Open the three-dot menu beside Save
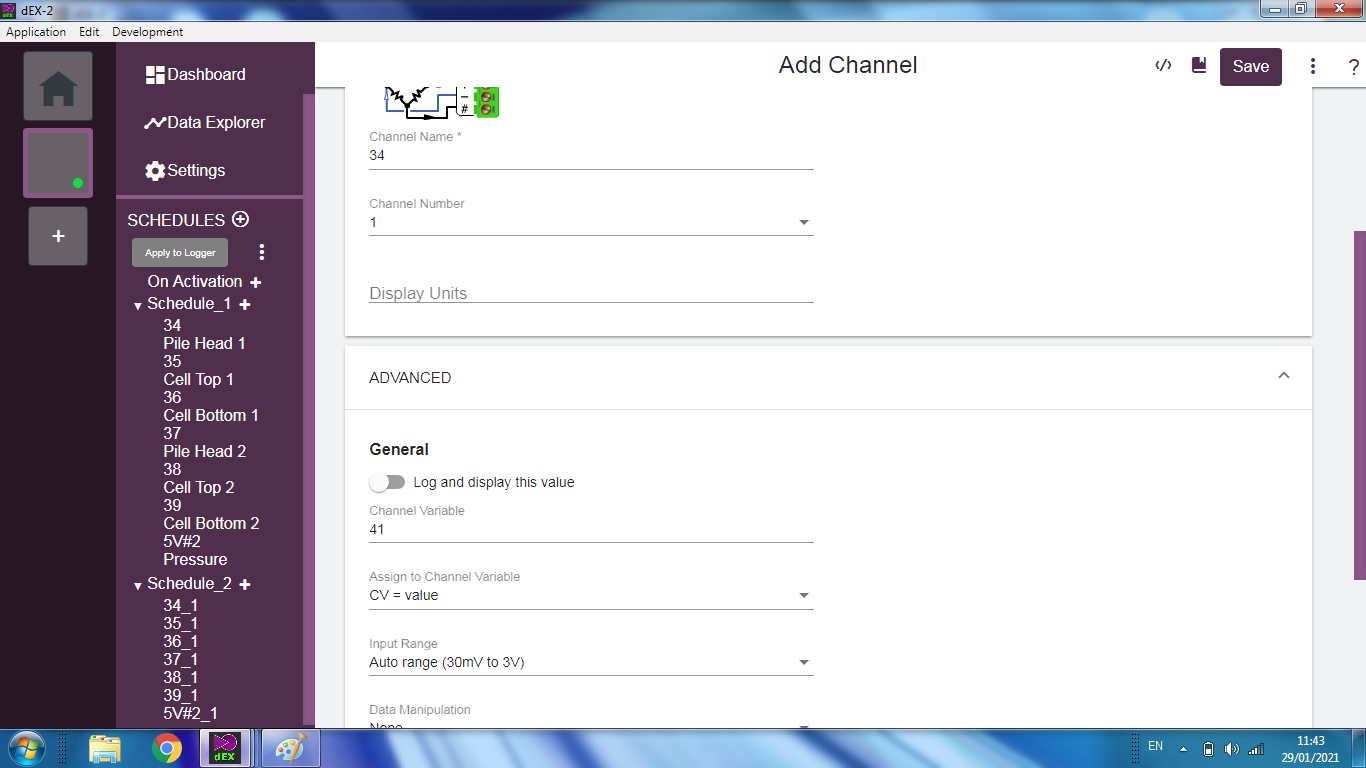Screen dimensions: 1366x768 [1313, 67]
